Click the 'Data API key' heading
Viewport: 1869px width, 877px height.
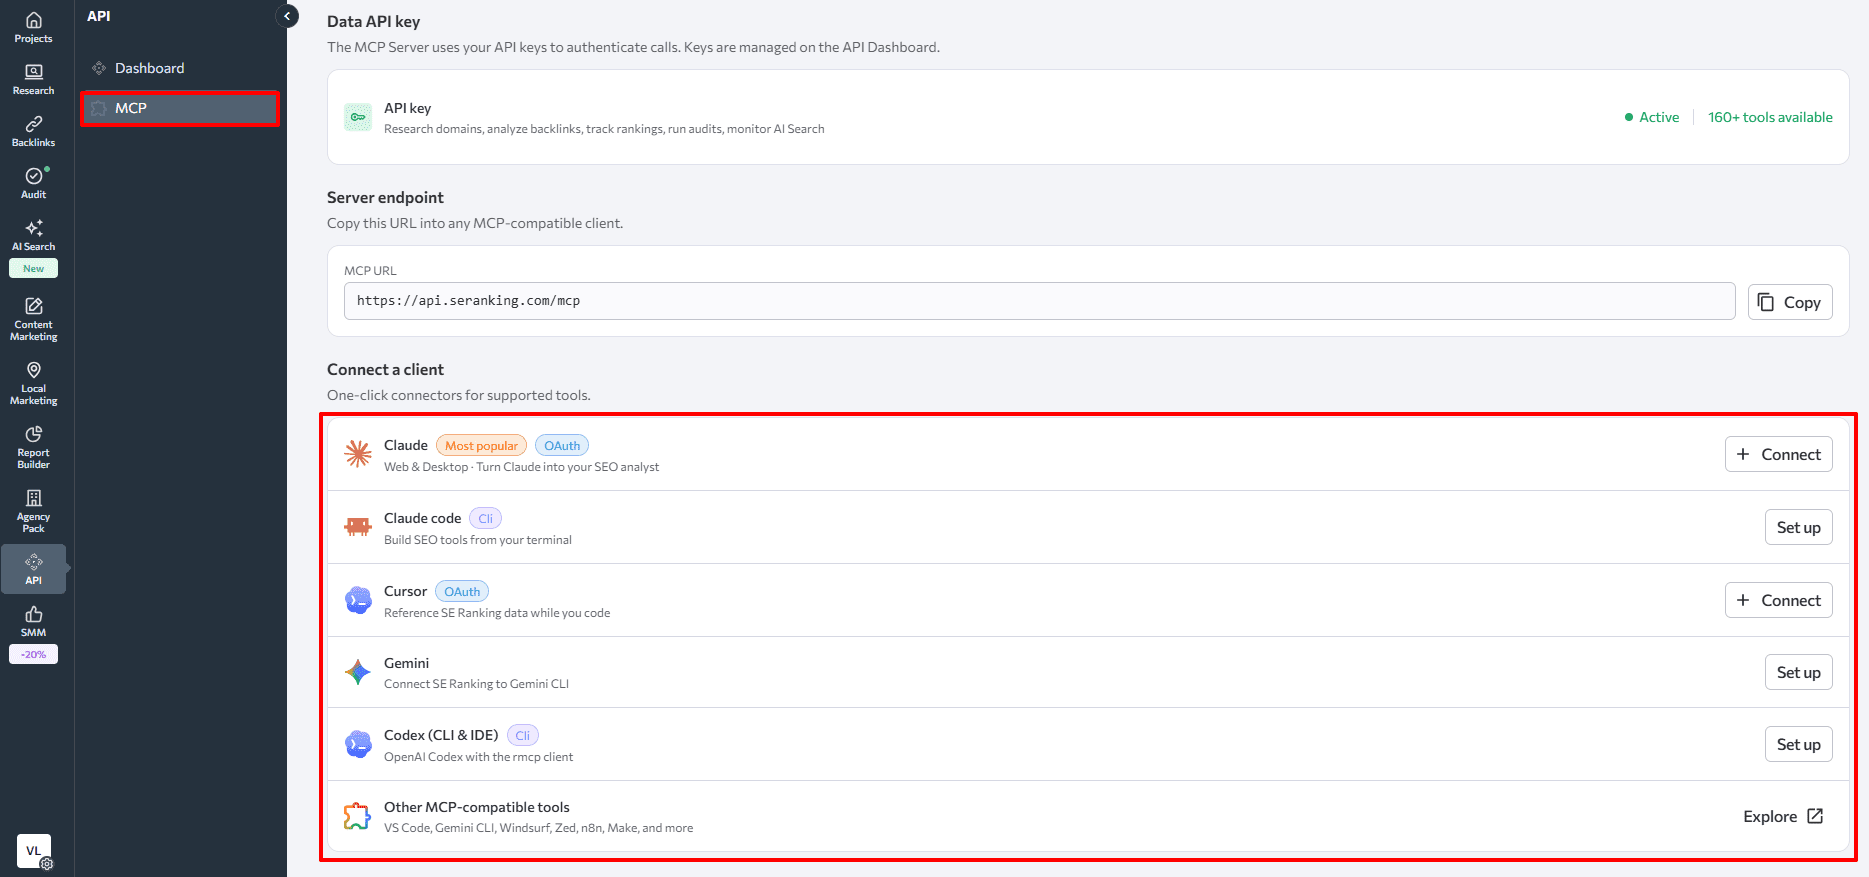pyautogui.click(x=373, y=21)
